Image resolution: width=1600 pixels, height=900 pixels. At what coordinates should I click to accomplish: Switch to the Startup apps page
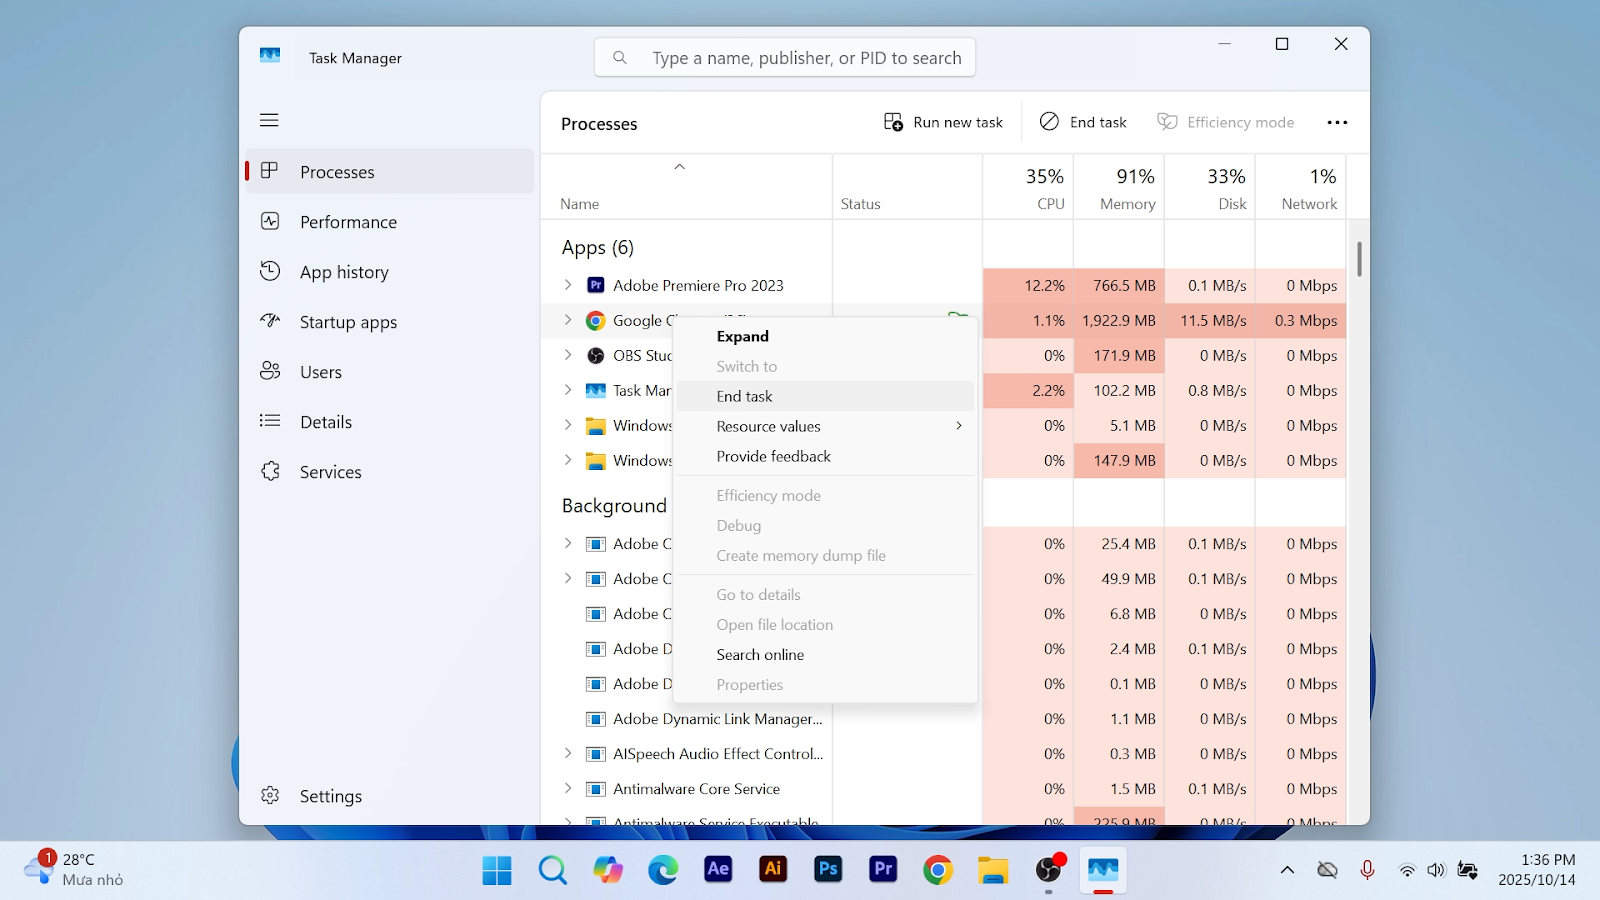click(390, 322)
